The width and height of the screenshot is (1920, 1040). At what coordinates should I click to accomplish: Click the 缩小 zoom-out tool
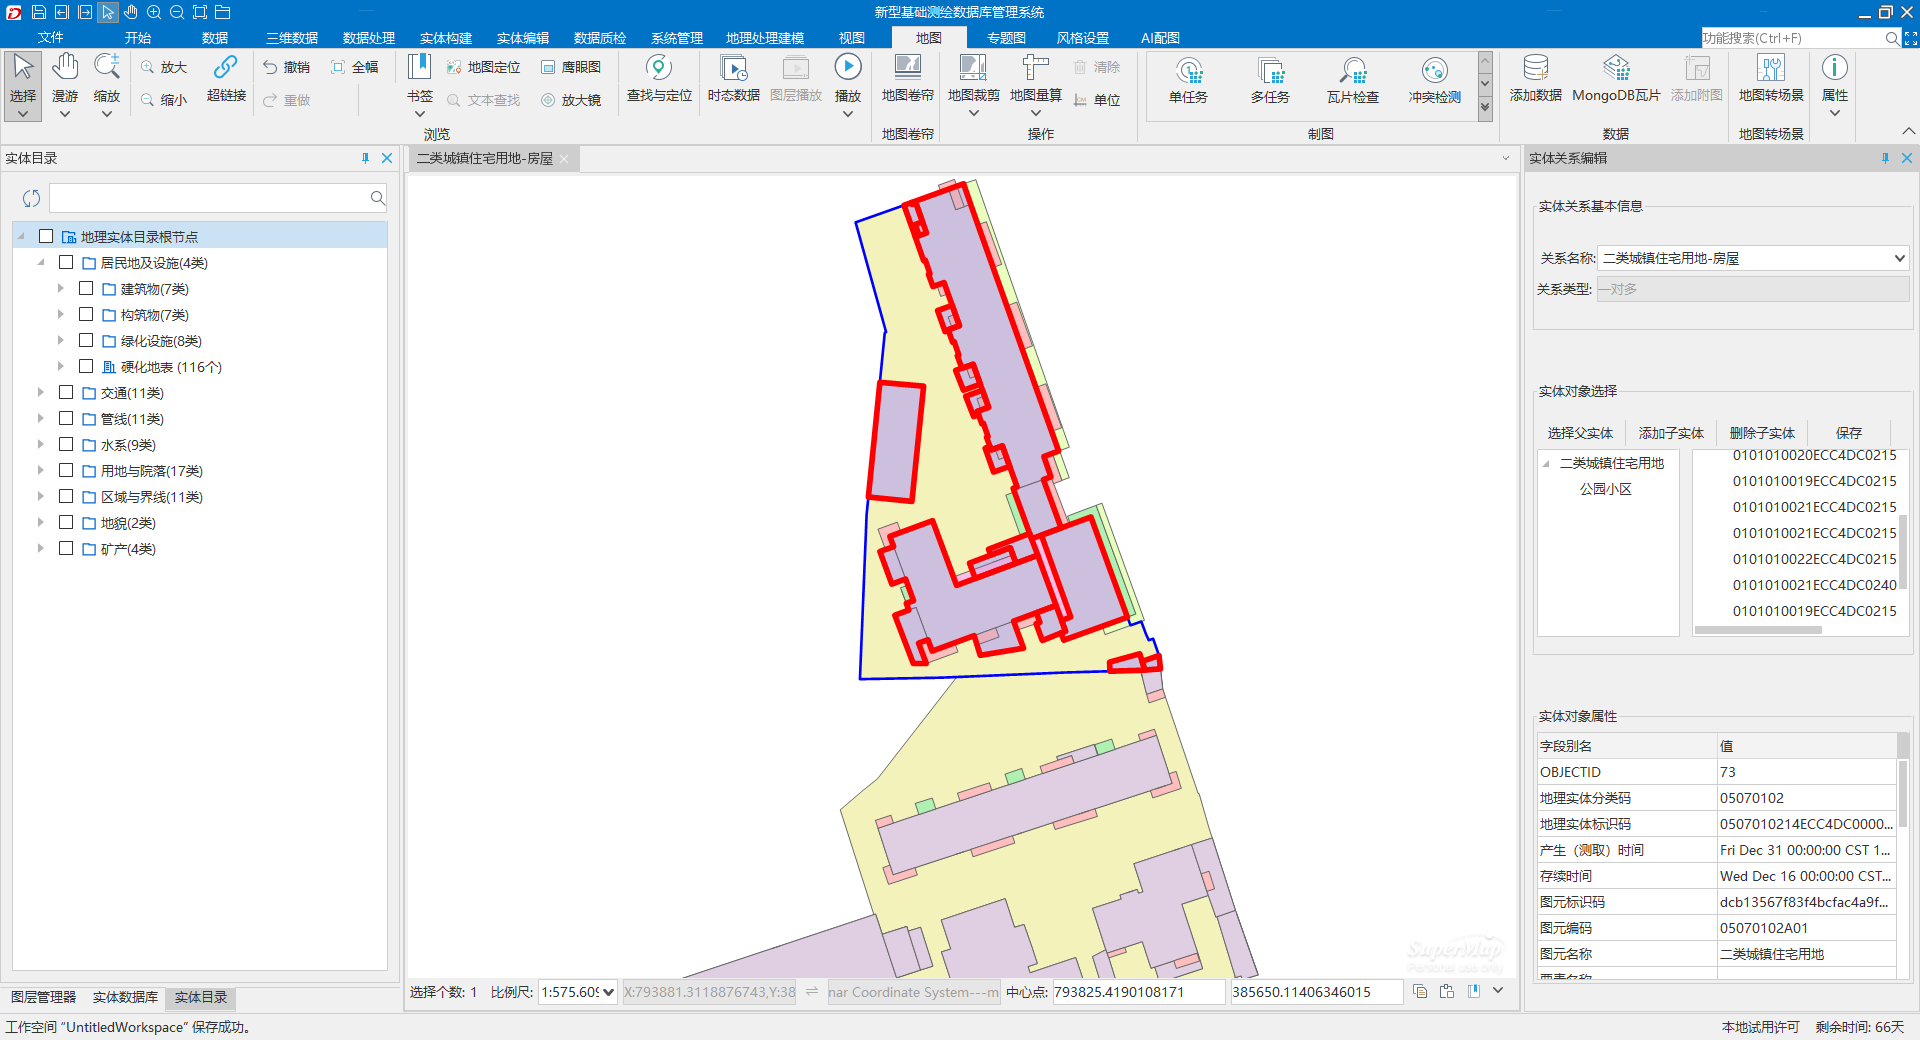[164, 100]
